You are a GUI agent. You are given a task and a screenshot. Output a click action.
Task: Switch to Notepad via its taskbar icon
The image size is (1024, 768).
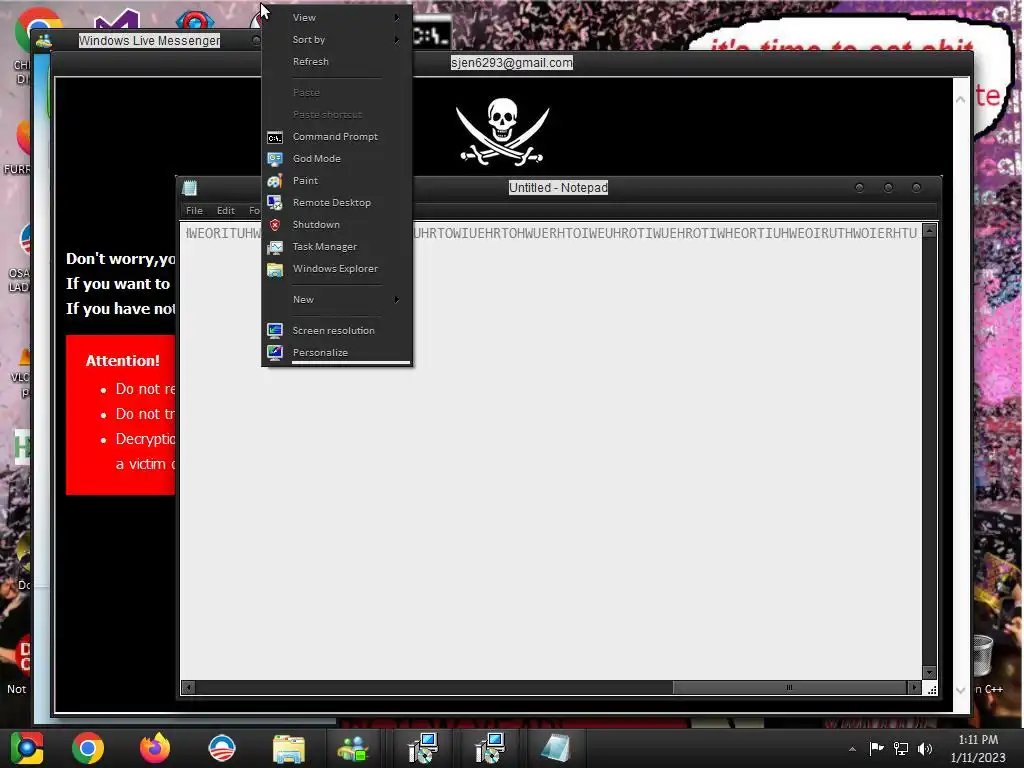click(556, 748)
